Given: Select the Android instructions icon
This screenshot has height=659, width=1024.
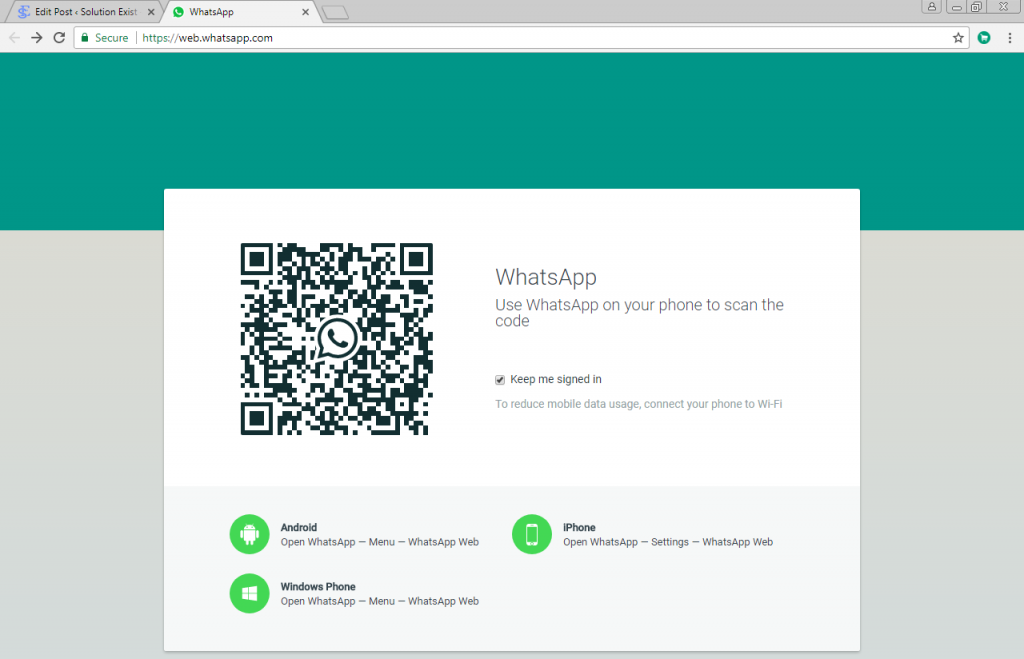Looking at the screenshot, I should tap(249, 534).
